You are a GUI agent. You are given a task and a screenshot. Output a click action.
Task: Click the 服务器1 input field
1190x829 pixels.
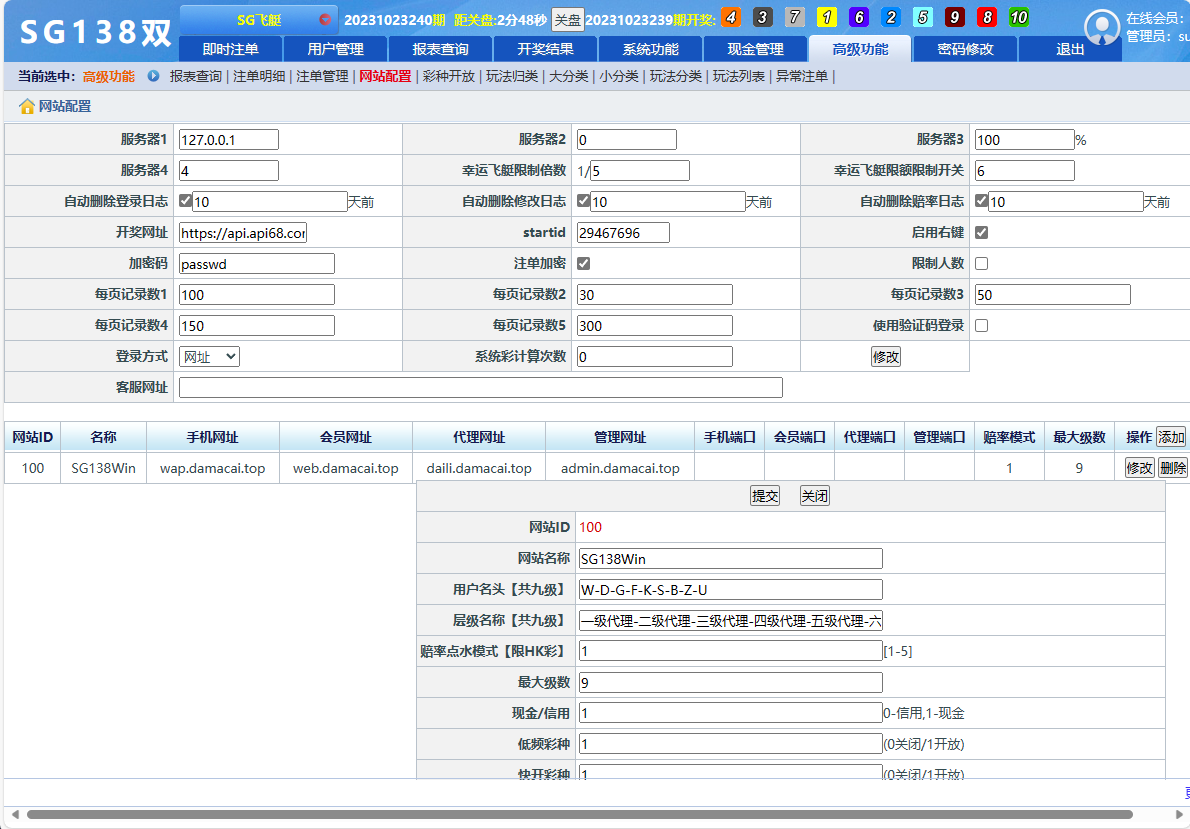228,140
